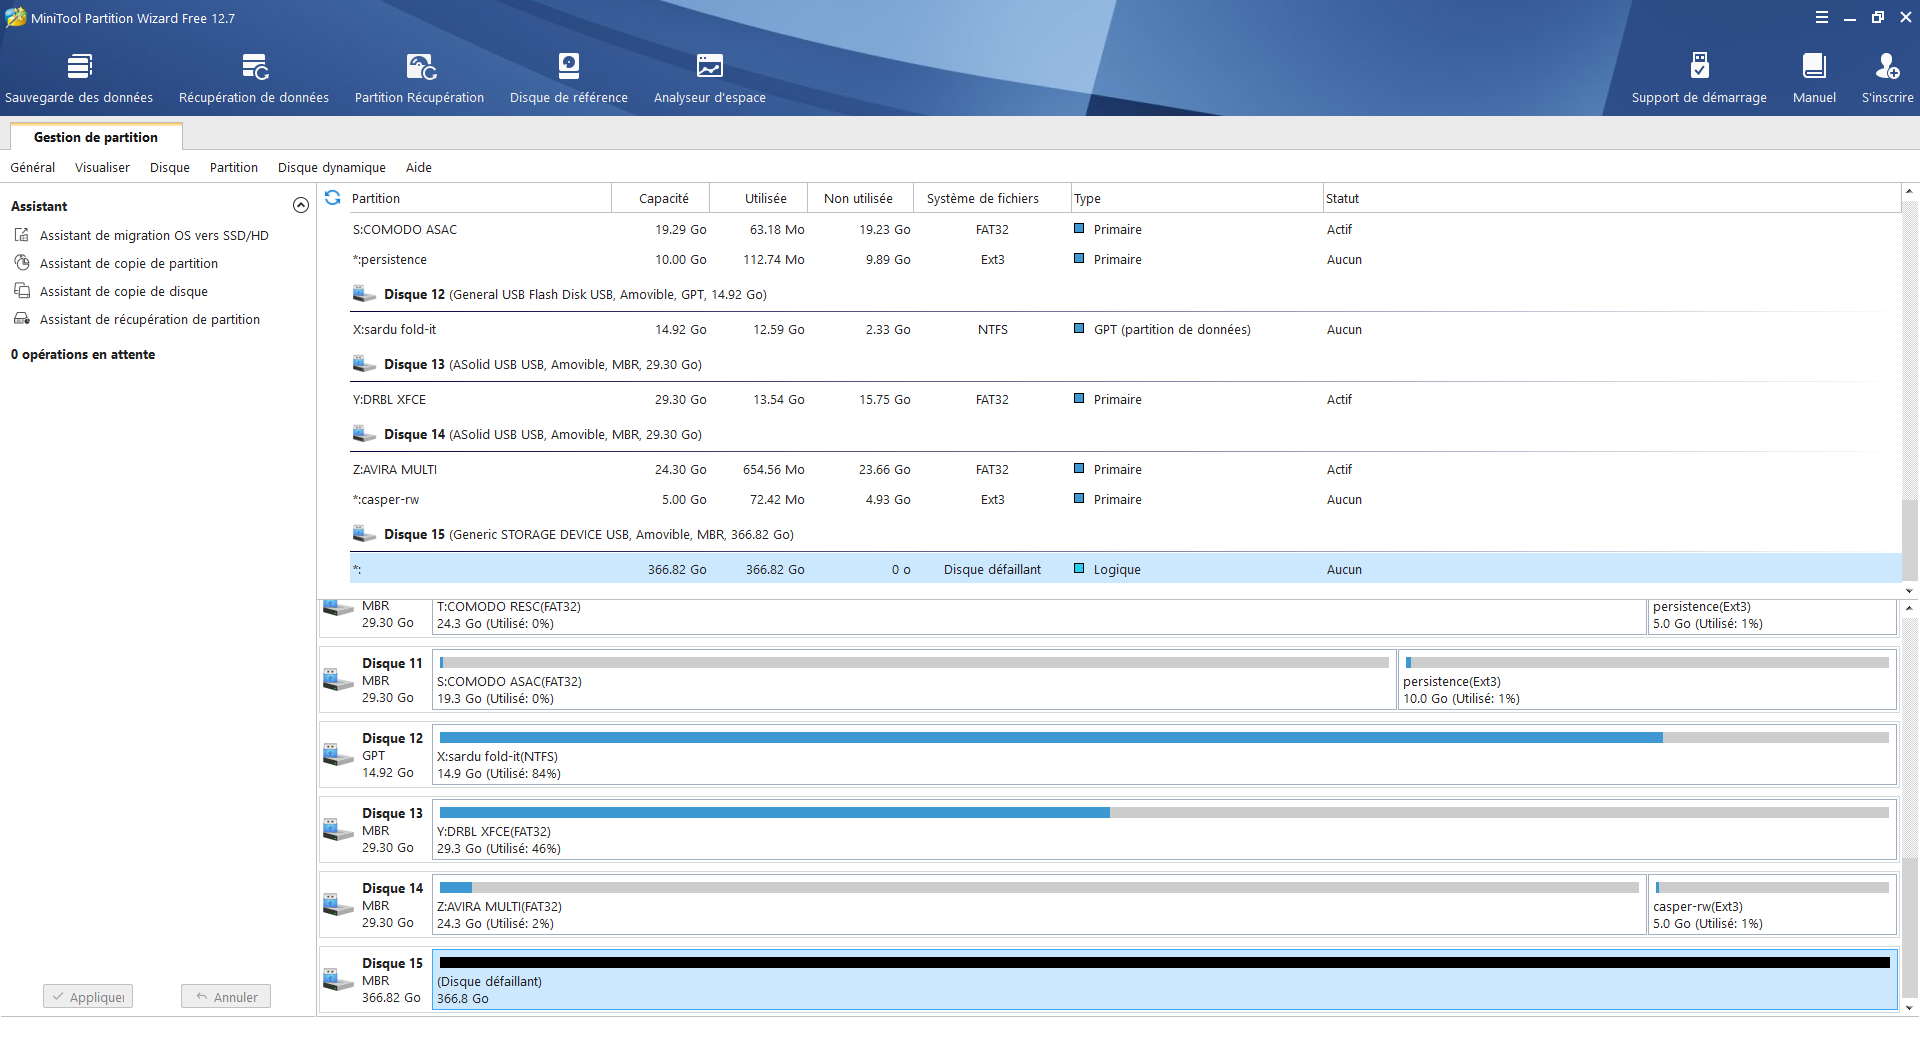This screenshot has height=1040, width=1920.
Task: Open the Visualiser menu
Action: pos(102,167)
